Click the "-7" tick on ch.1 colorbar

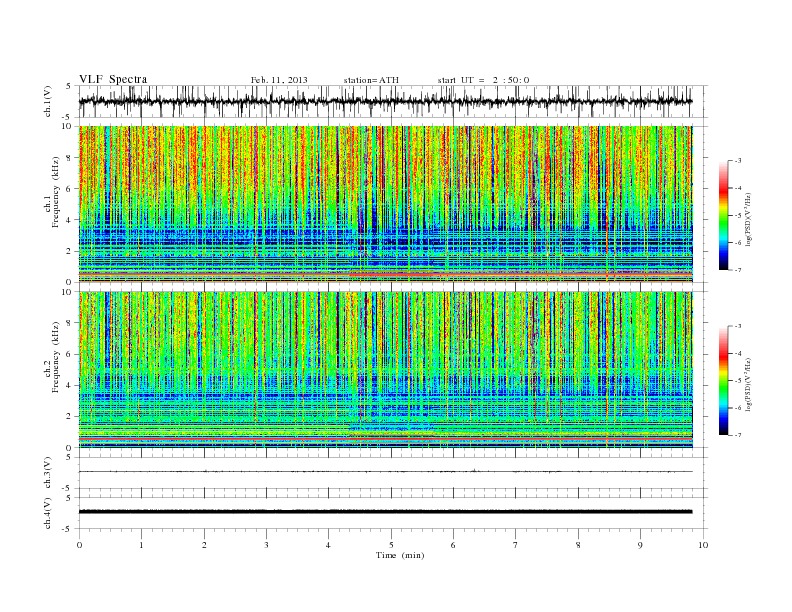tap(738, 270)
